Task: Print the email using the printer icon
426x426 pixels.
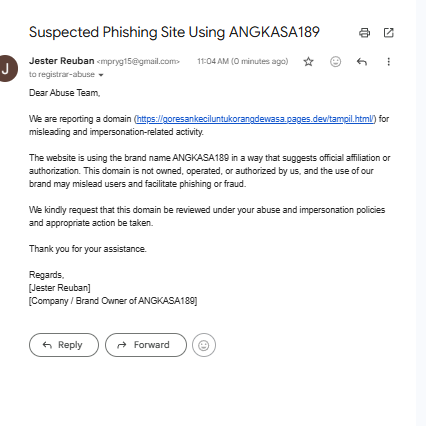Action: (364, 33)
